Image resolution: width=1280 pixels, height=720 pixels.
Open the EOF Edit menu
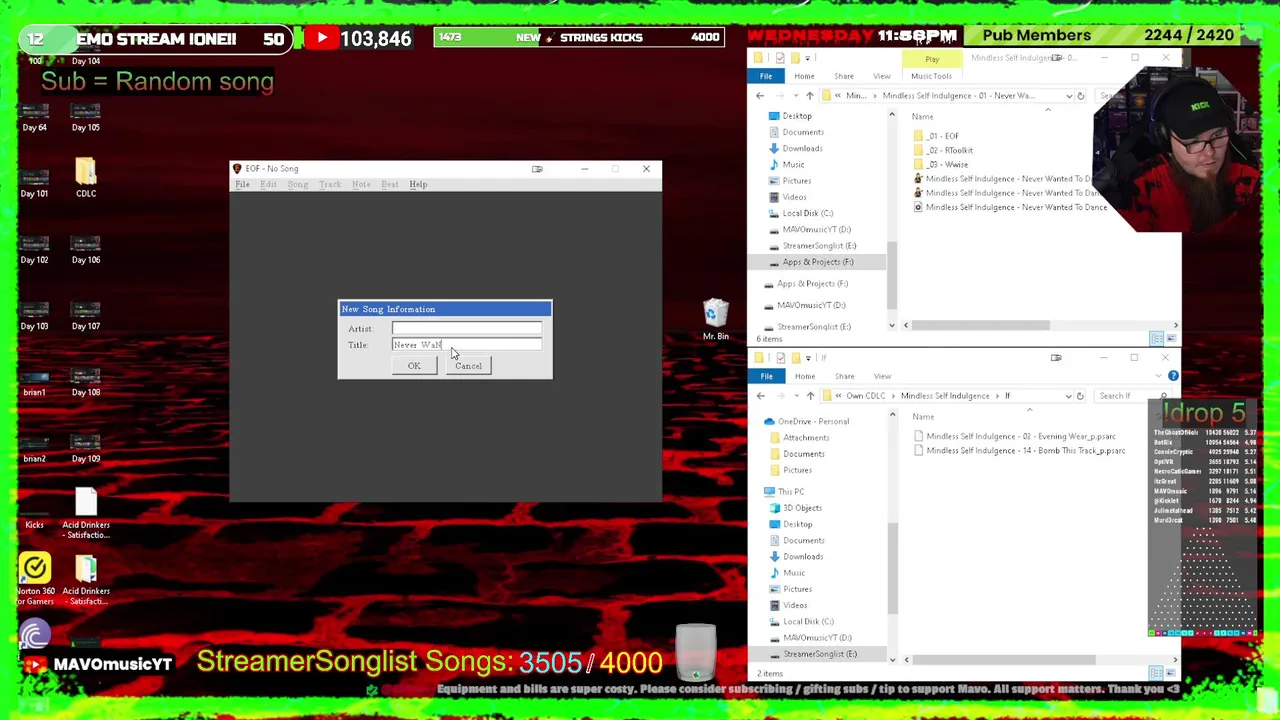click(268, 184)
